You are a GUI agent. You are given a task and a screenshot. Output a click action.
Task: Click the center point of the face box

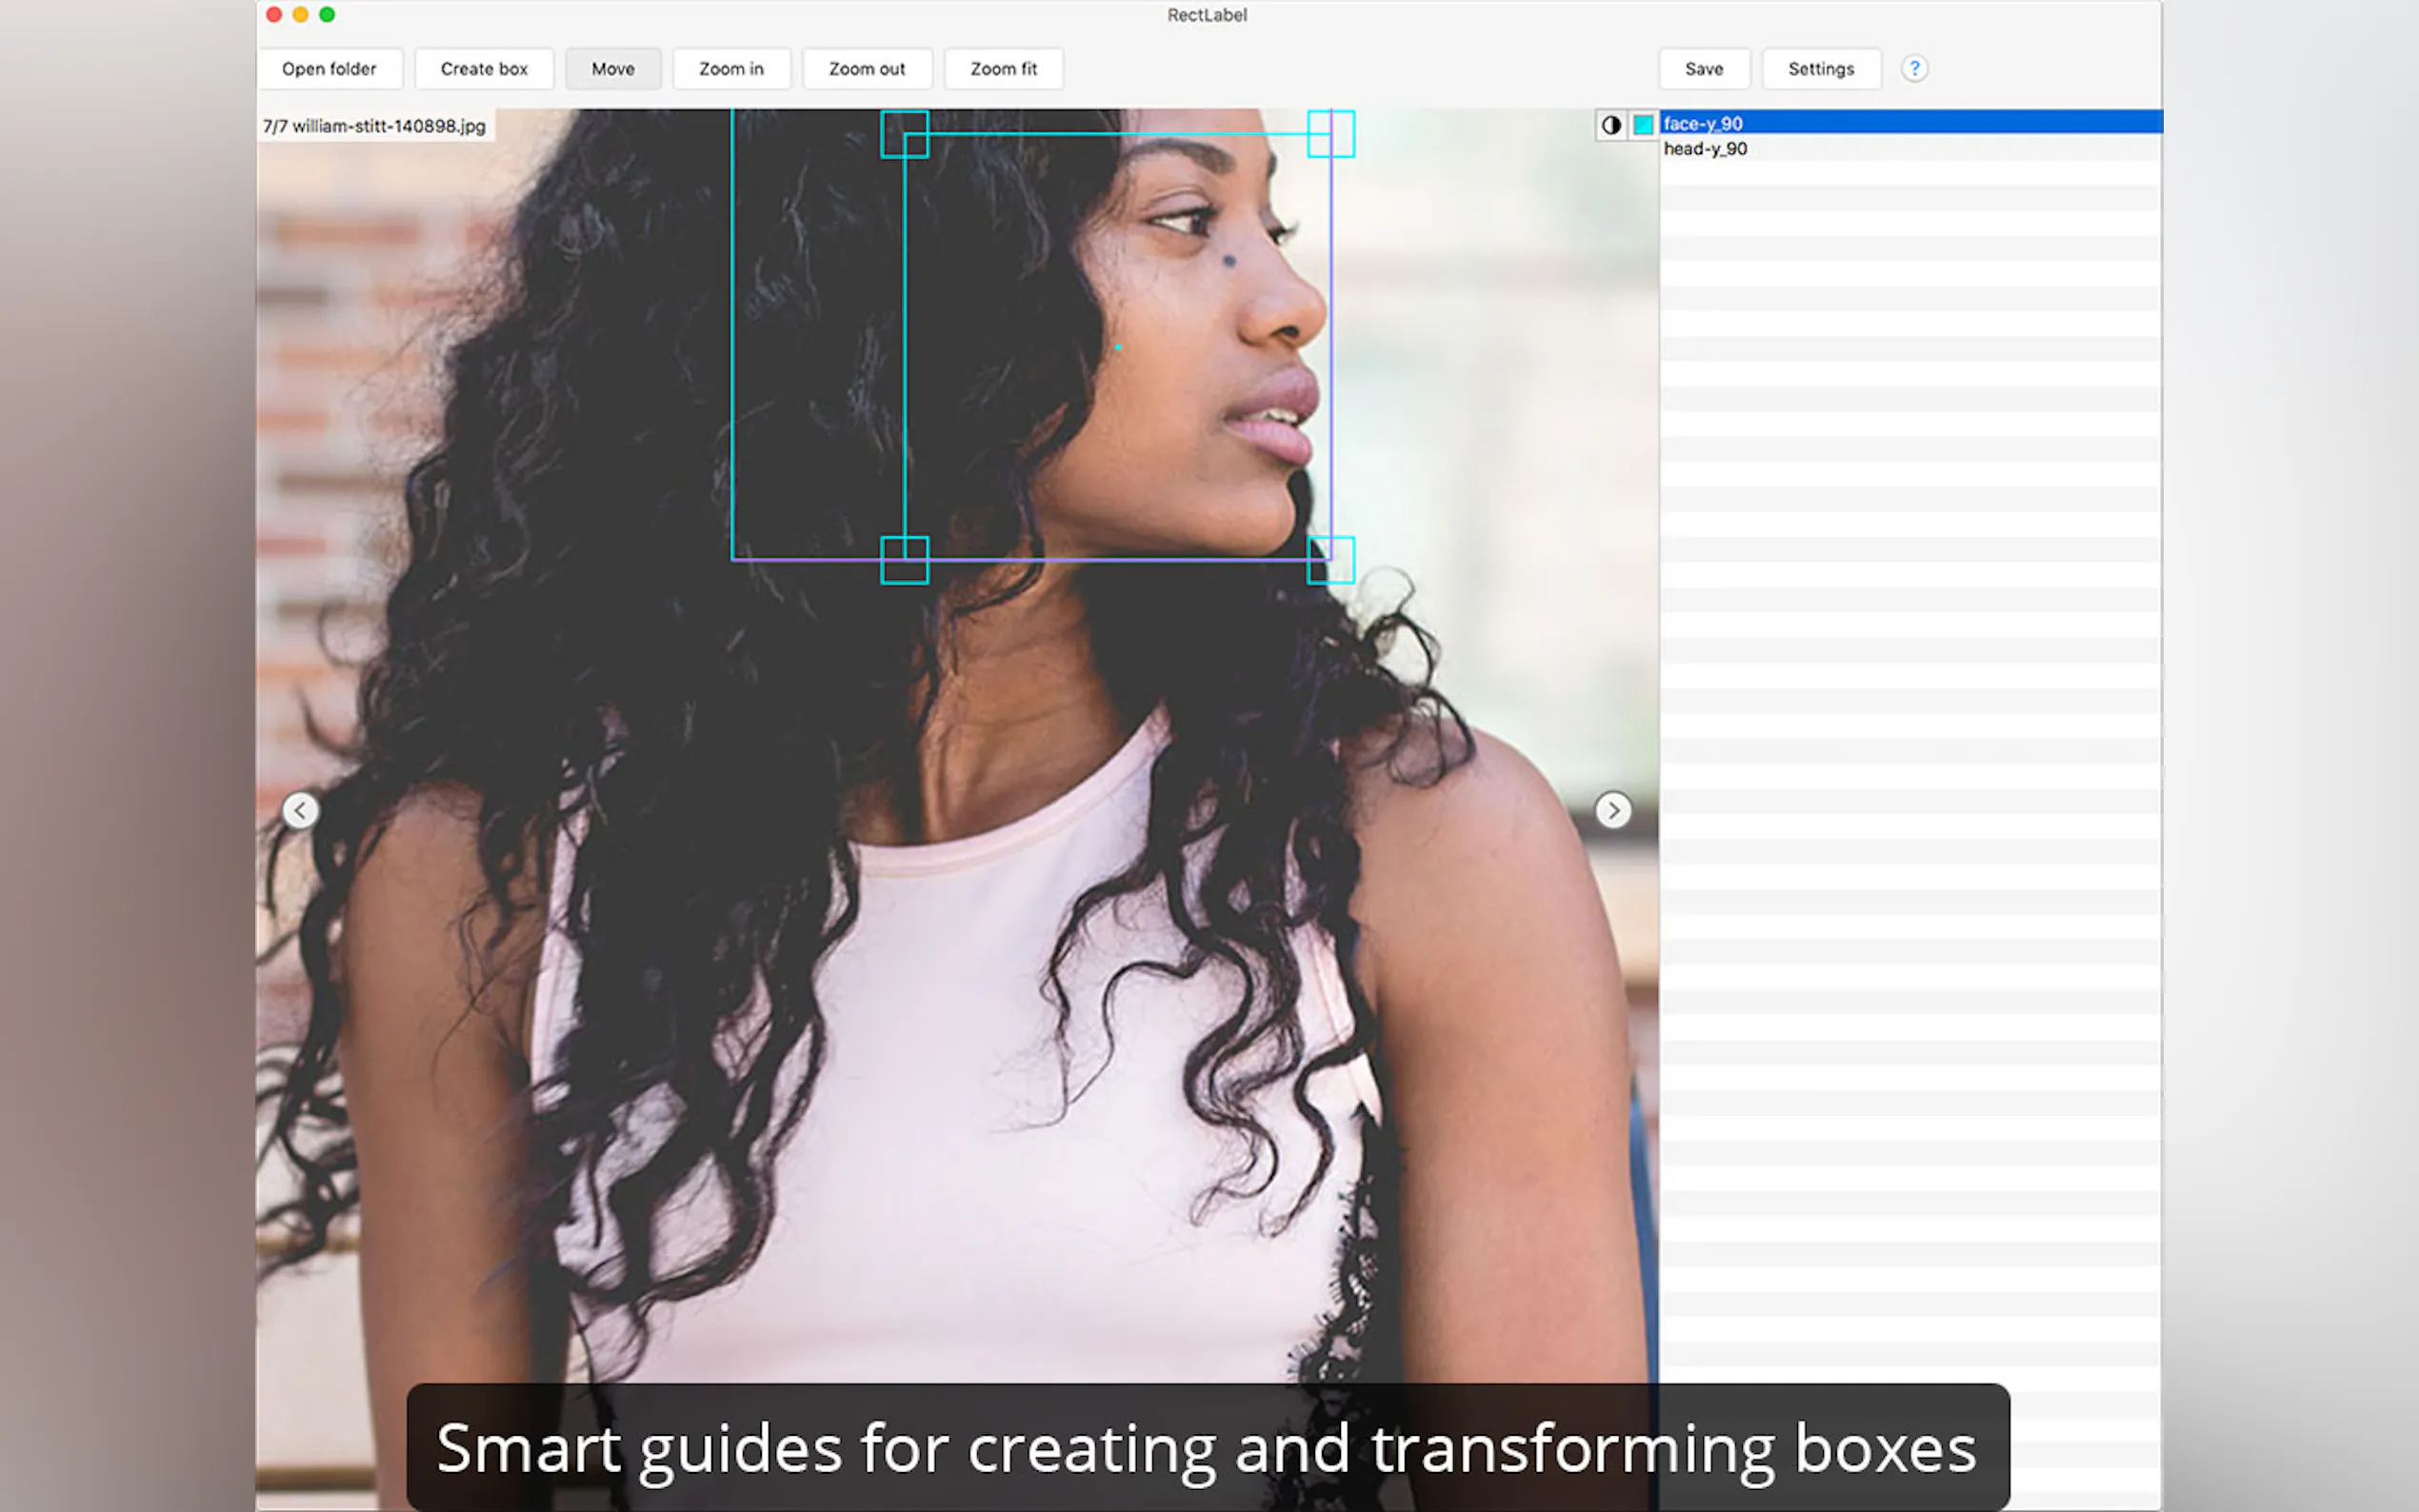coord(1118,347)
